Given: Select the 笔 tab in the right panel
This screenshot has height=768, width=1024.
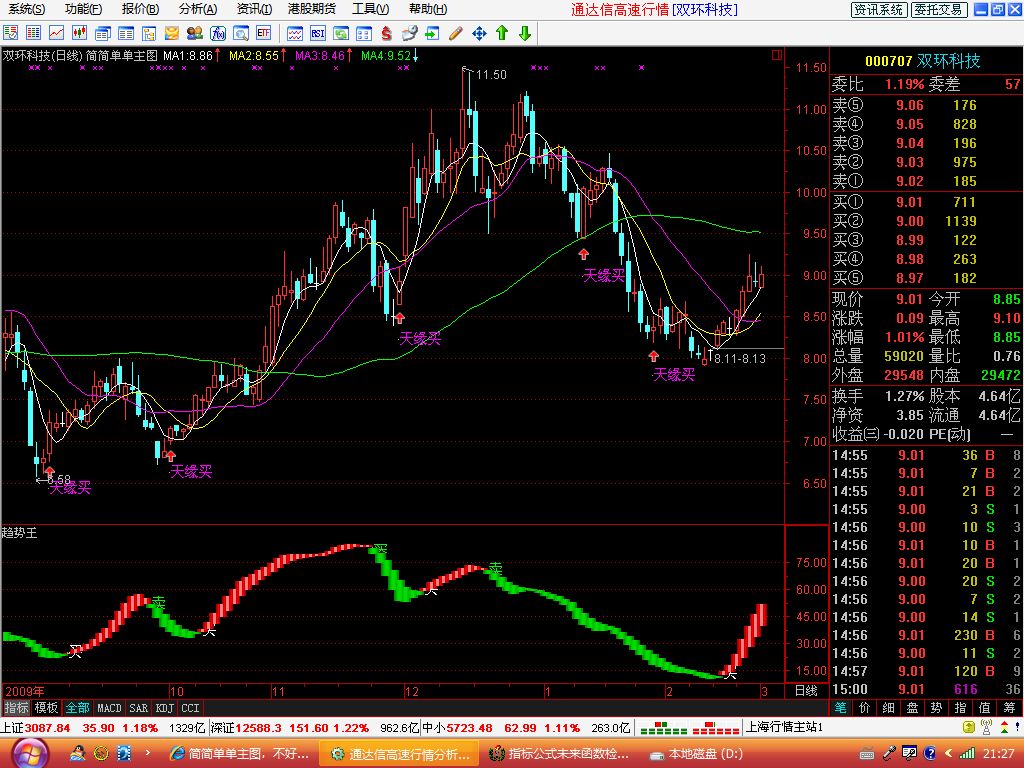Looking at the screenshot, I should (x=840, y=708).
